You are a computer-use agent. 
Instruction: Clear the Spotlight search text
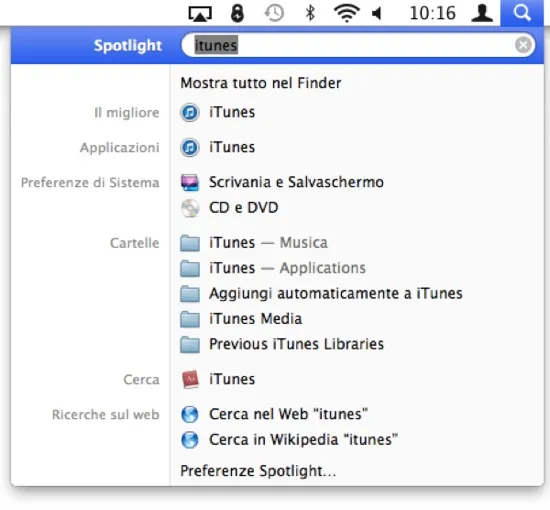tap(523, 45)
